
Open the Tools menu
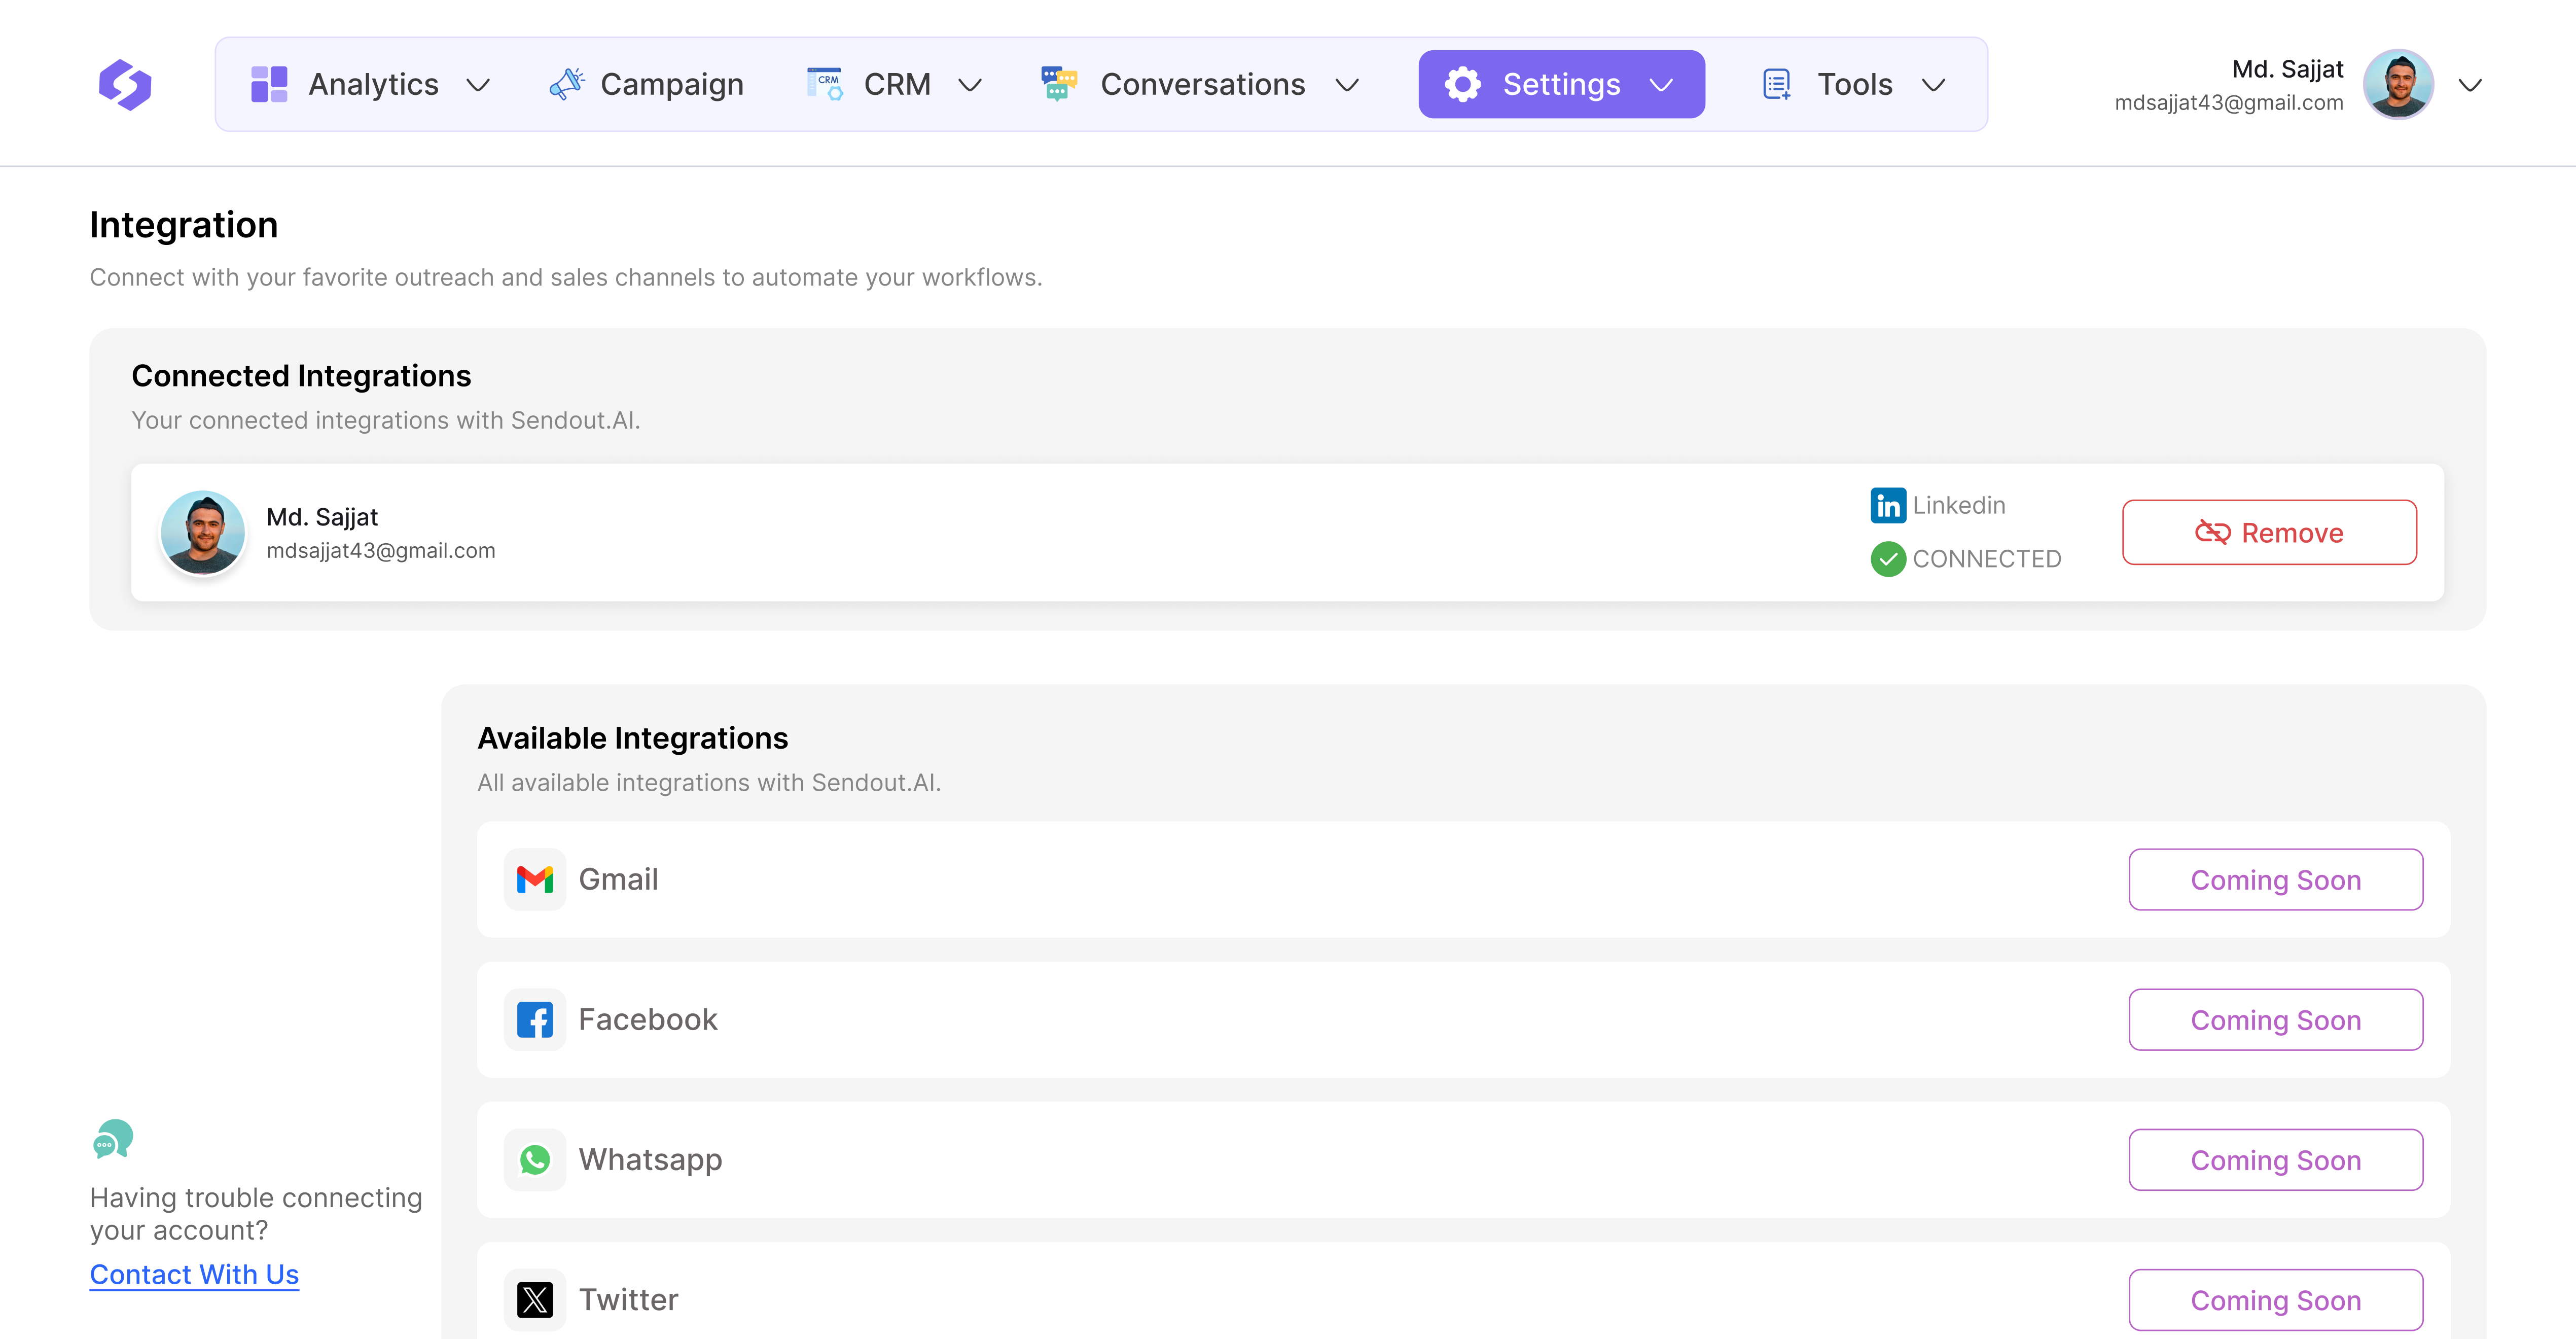[x=1854, y=84]
